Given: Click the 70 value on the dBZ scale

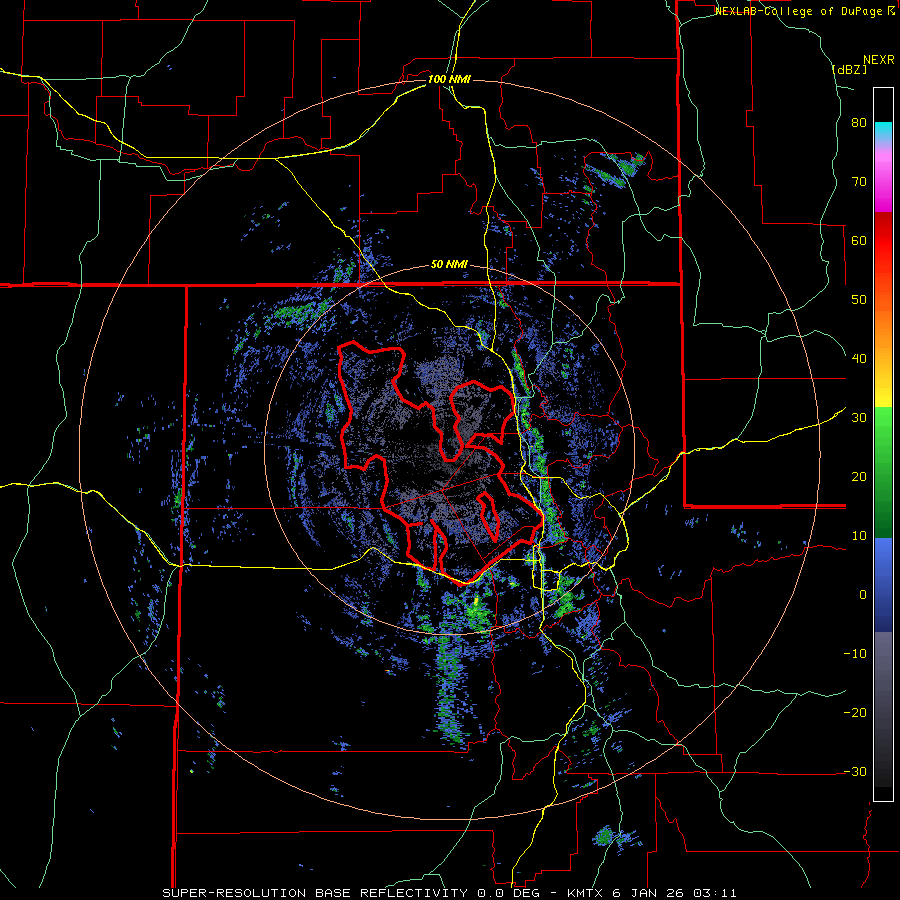Looking at the screenshot, I should click(859, 182).
